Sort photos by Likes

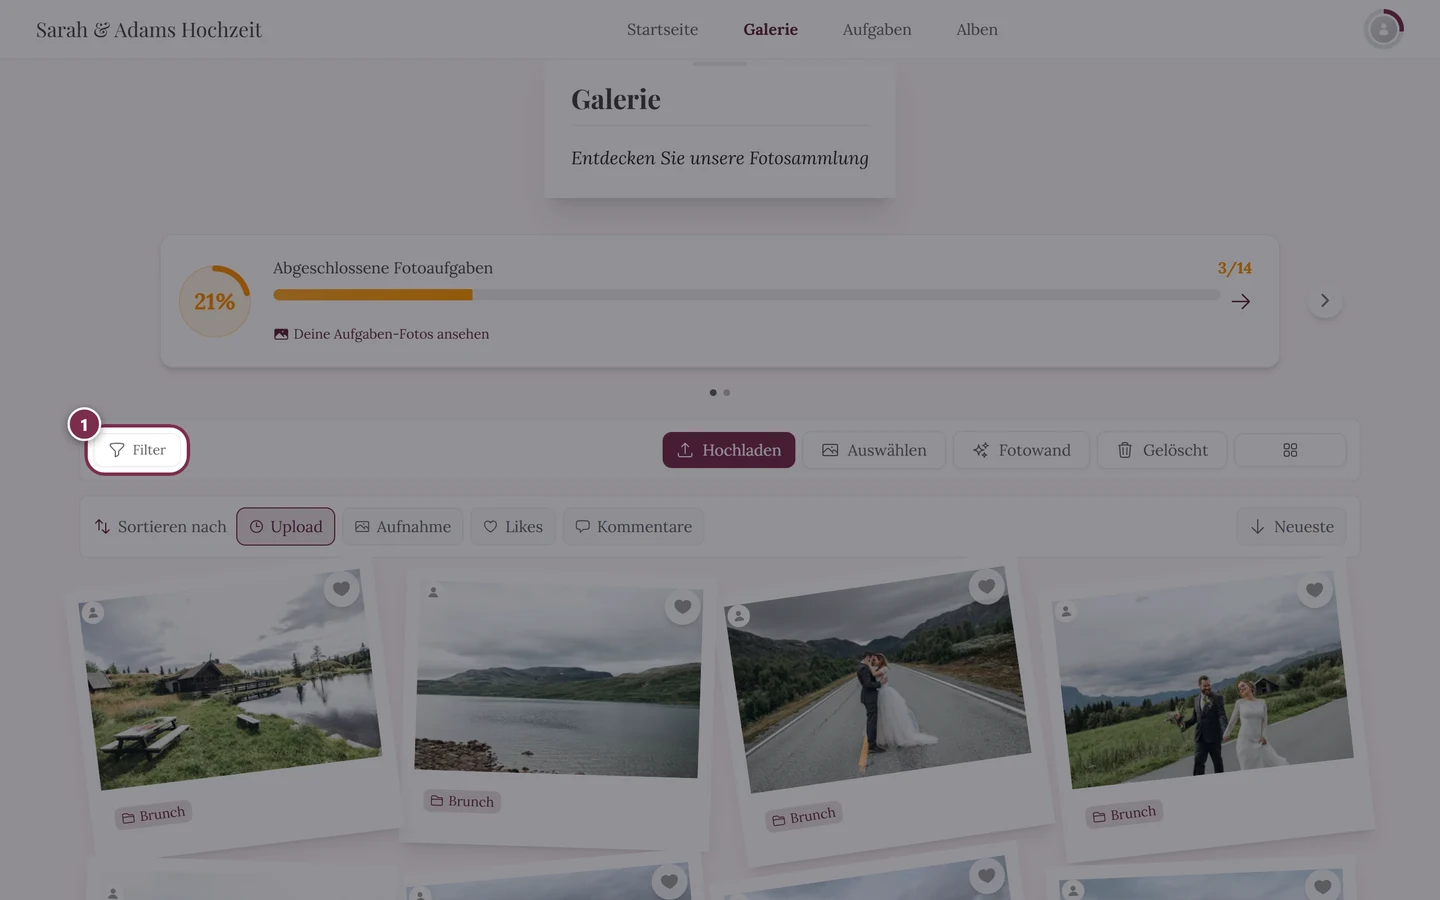click(513, 527)
